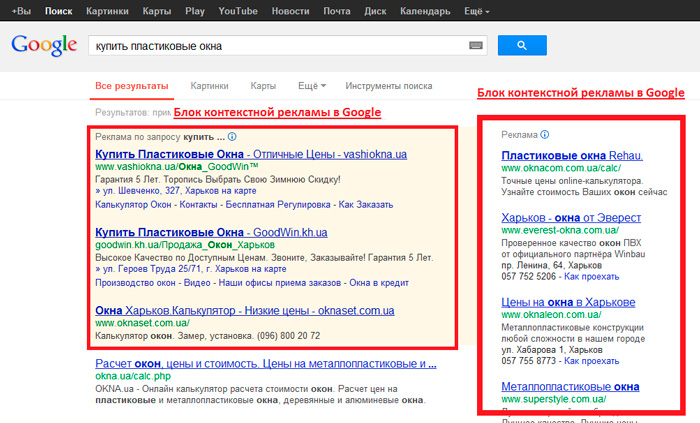Select the 'Все результаты' tab

132,86
